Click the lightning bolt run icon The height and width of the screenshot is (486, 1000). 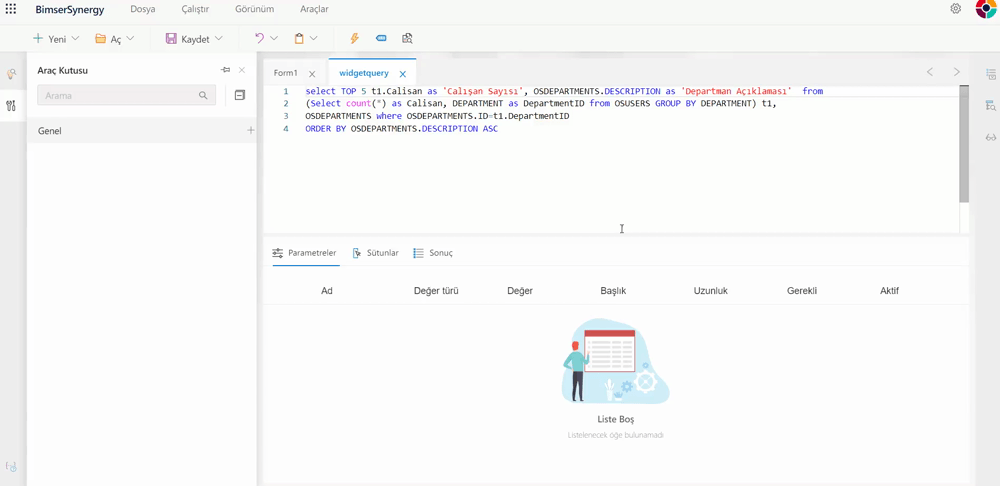pyautogui.click(x=354, y=39)
